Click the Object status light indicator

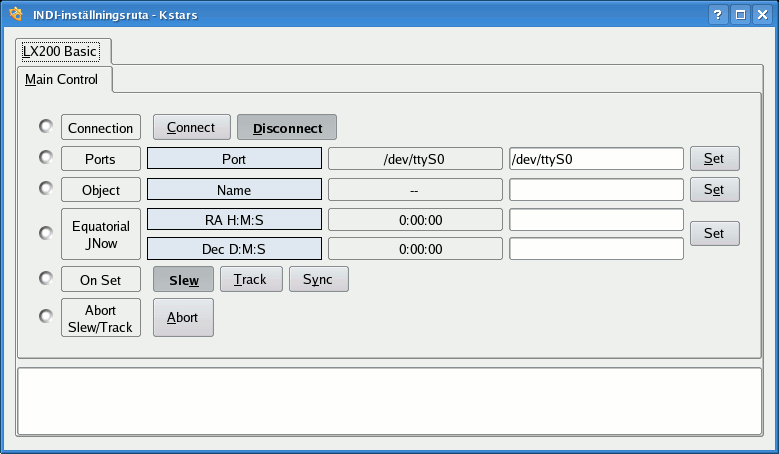(45, 188)
